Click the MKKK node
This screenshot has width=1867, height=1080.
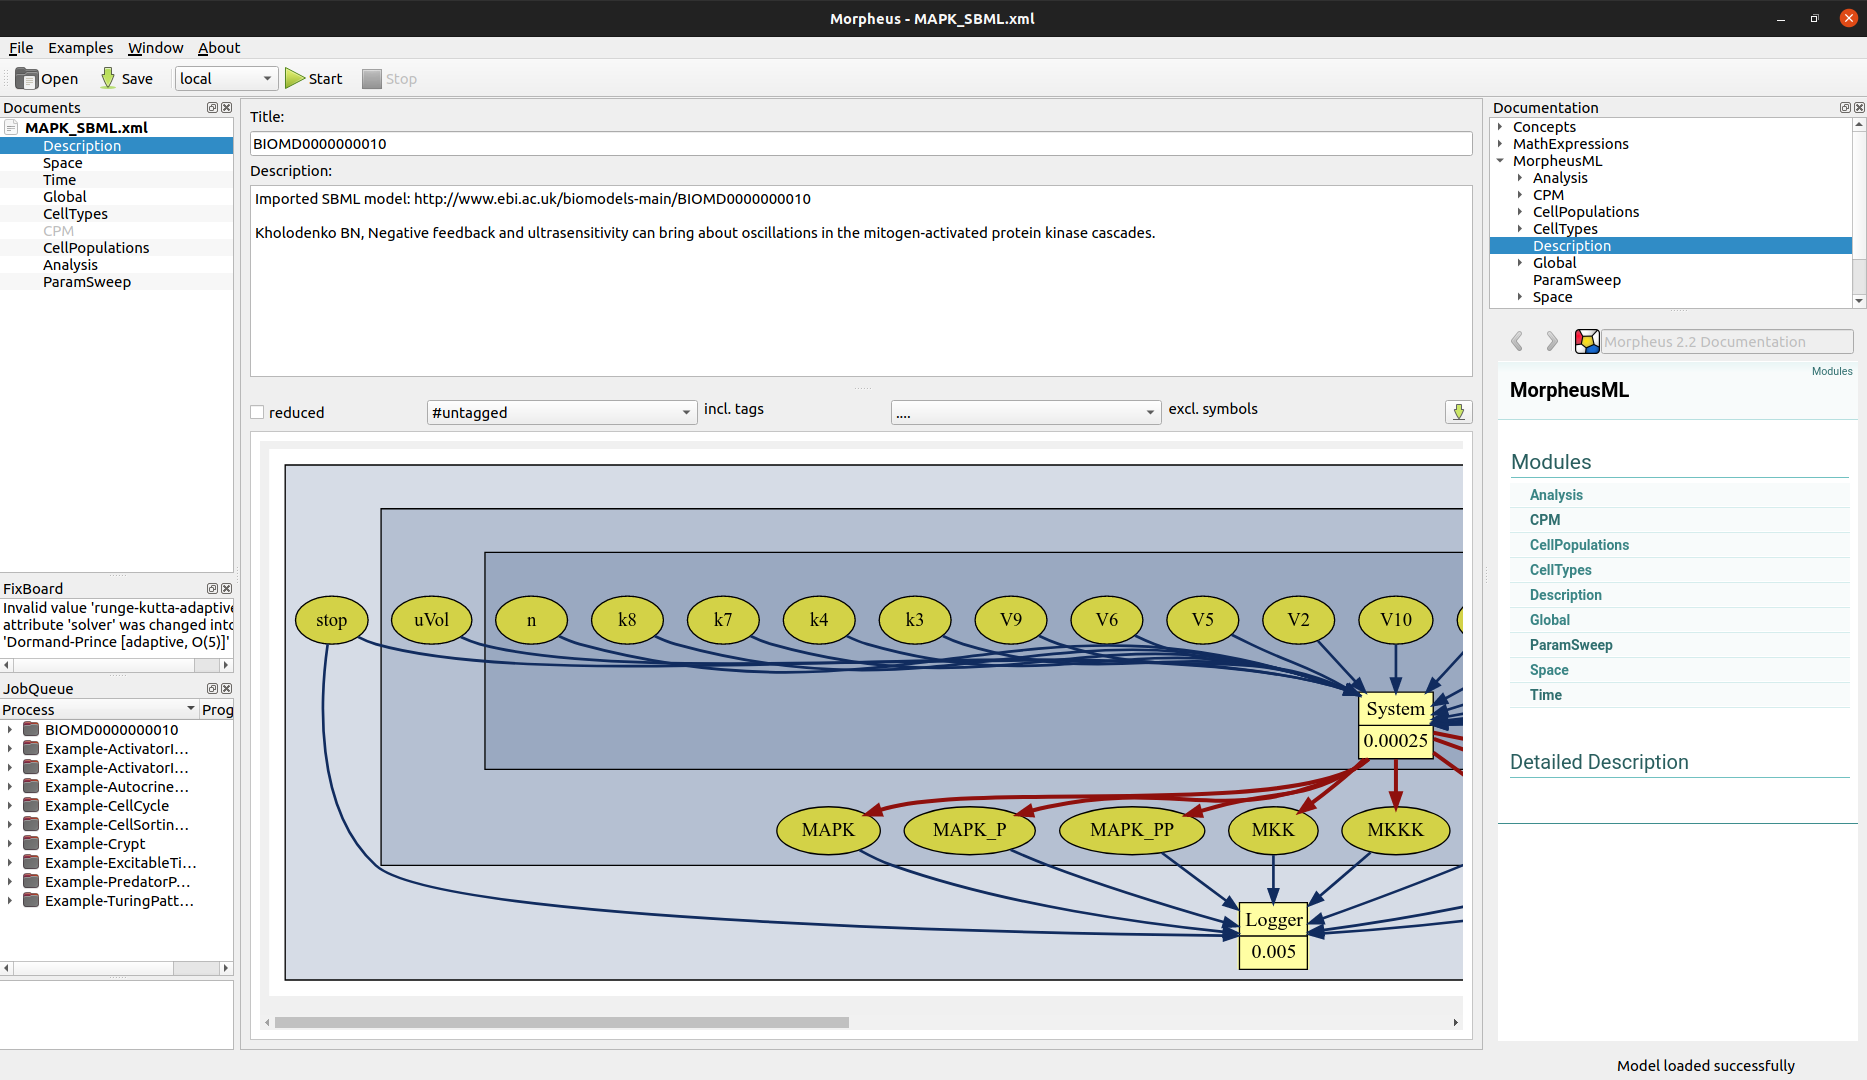click(x=1395, y=830)
